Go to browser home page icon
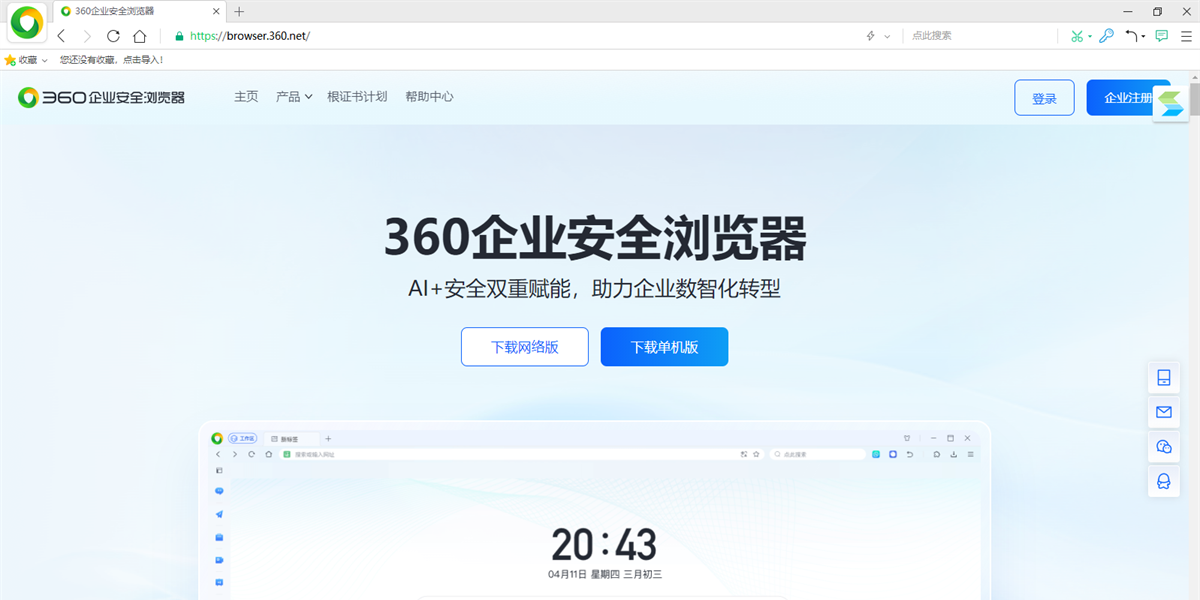1200x600 pixels. [140, 35]
